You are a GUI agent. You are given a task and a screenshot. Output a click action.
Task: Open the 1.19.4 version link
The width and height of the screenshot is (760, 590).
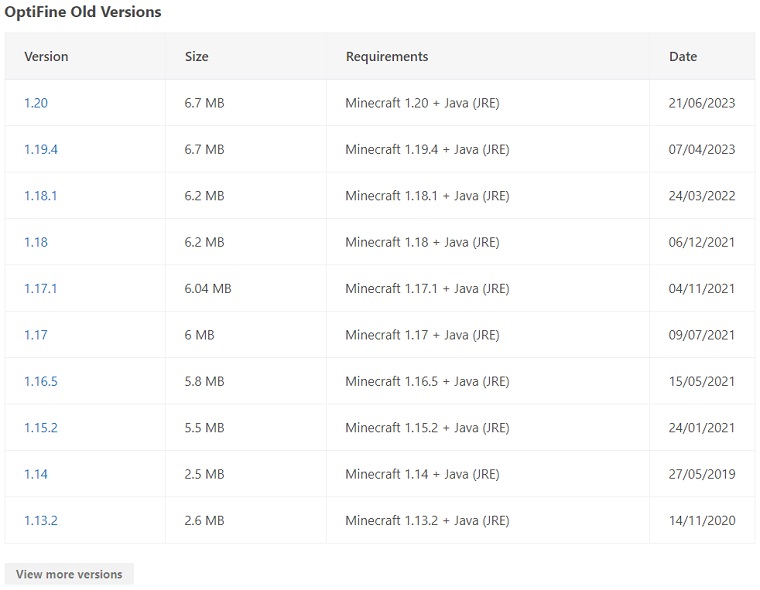click(41, 149)
